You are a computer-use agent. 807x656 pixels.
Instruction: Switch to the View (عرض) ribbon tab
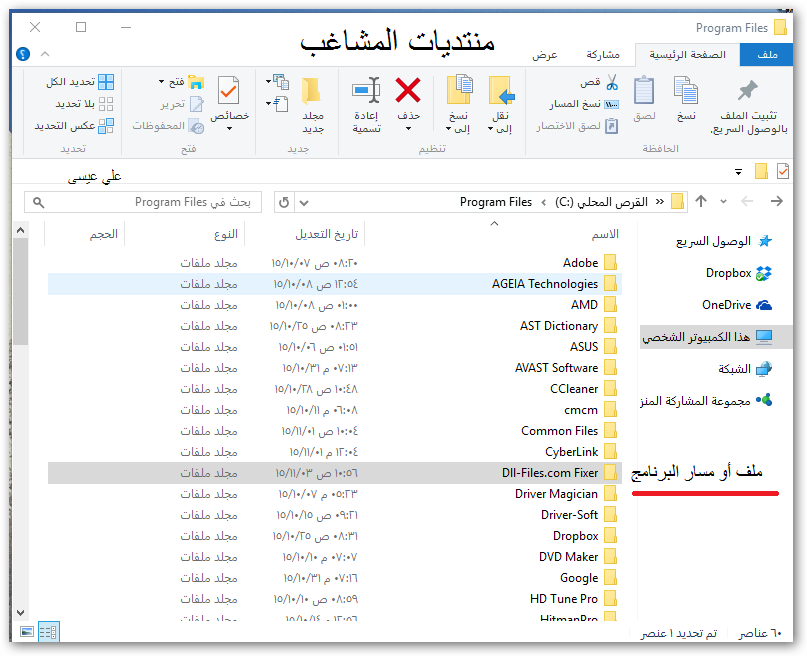[544, 55]
